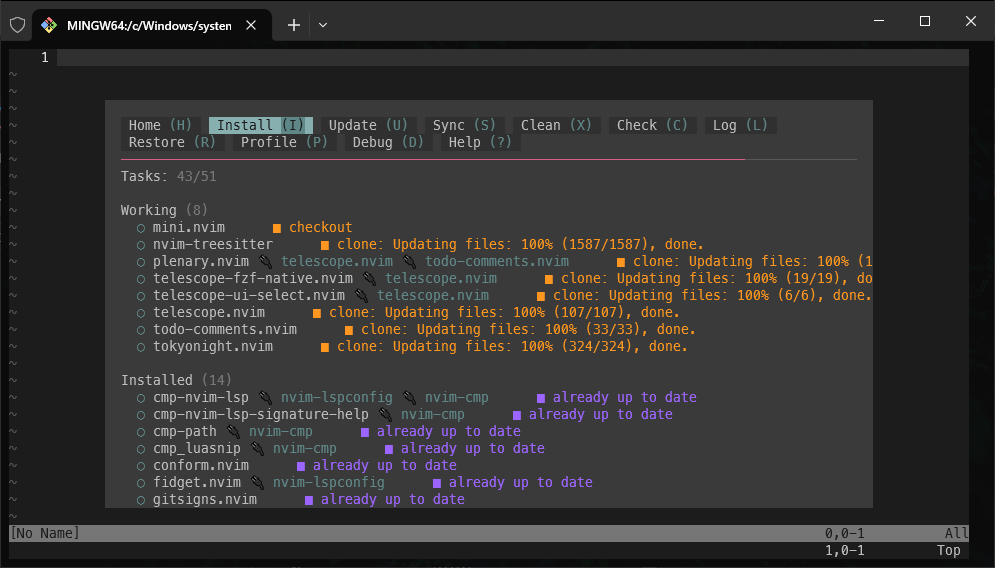995x568 pixels.
Task: Open the Profile (P) view
Action: (284, 142)
